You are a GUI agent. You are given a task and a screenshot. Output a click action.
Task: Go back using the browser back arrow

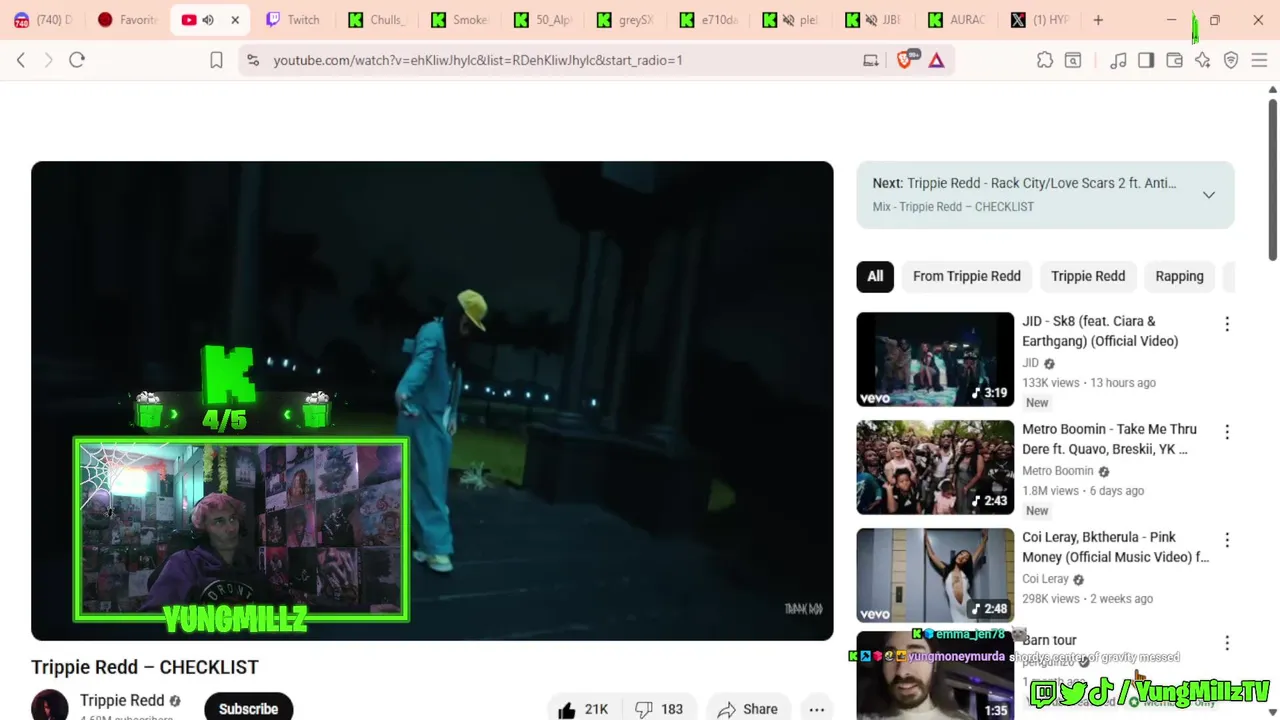(x=21, y=60)
